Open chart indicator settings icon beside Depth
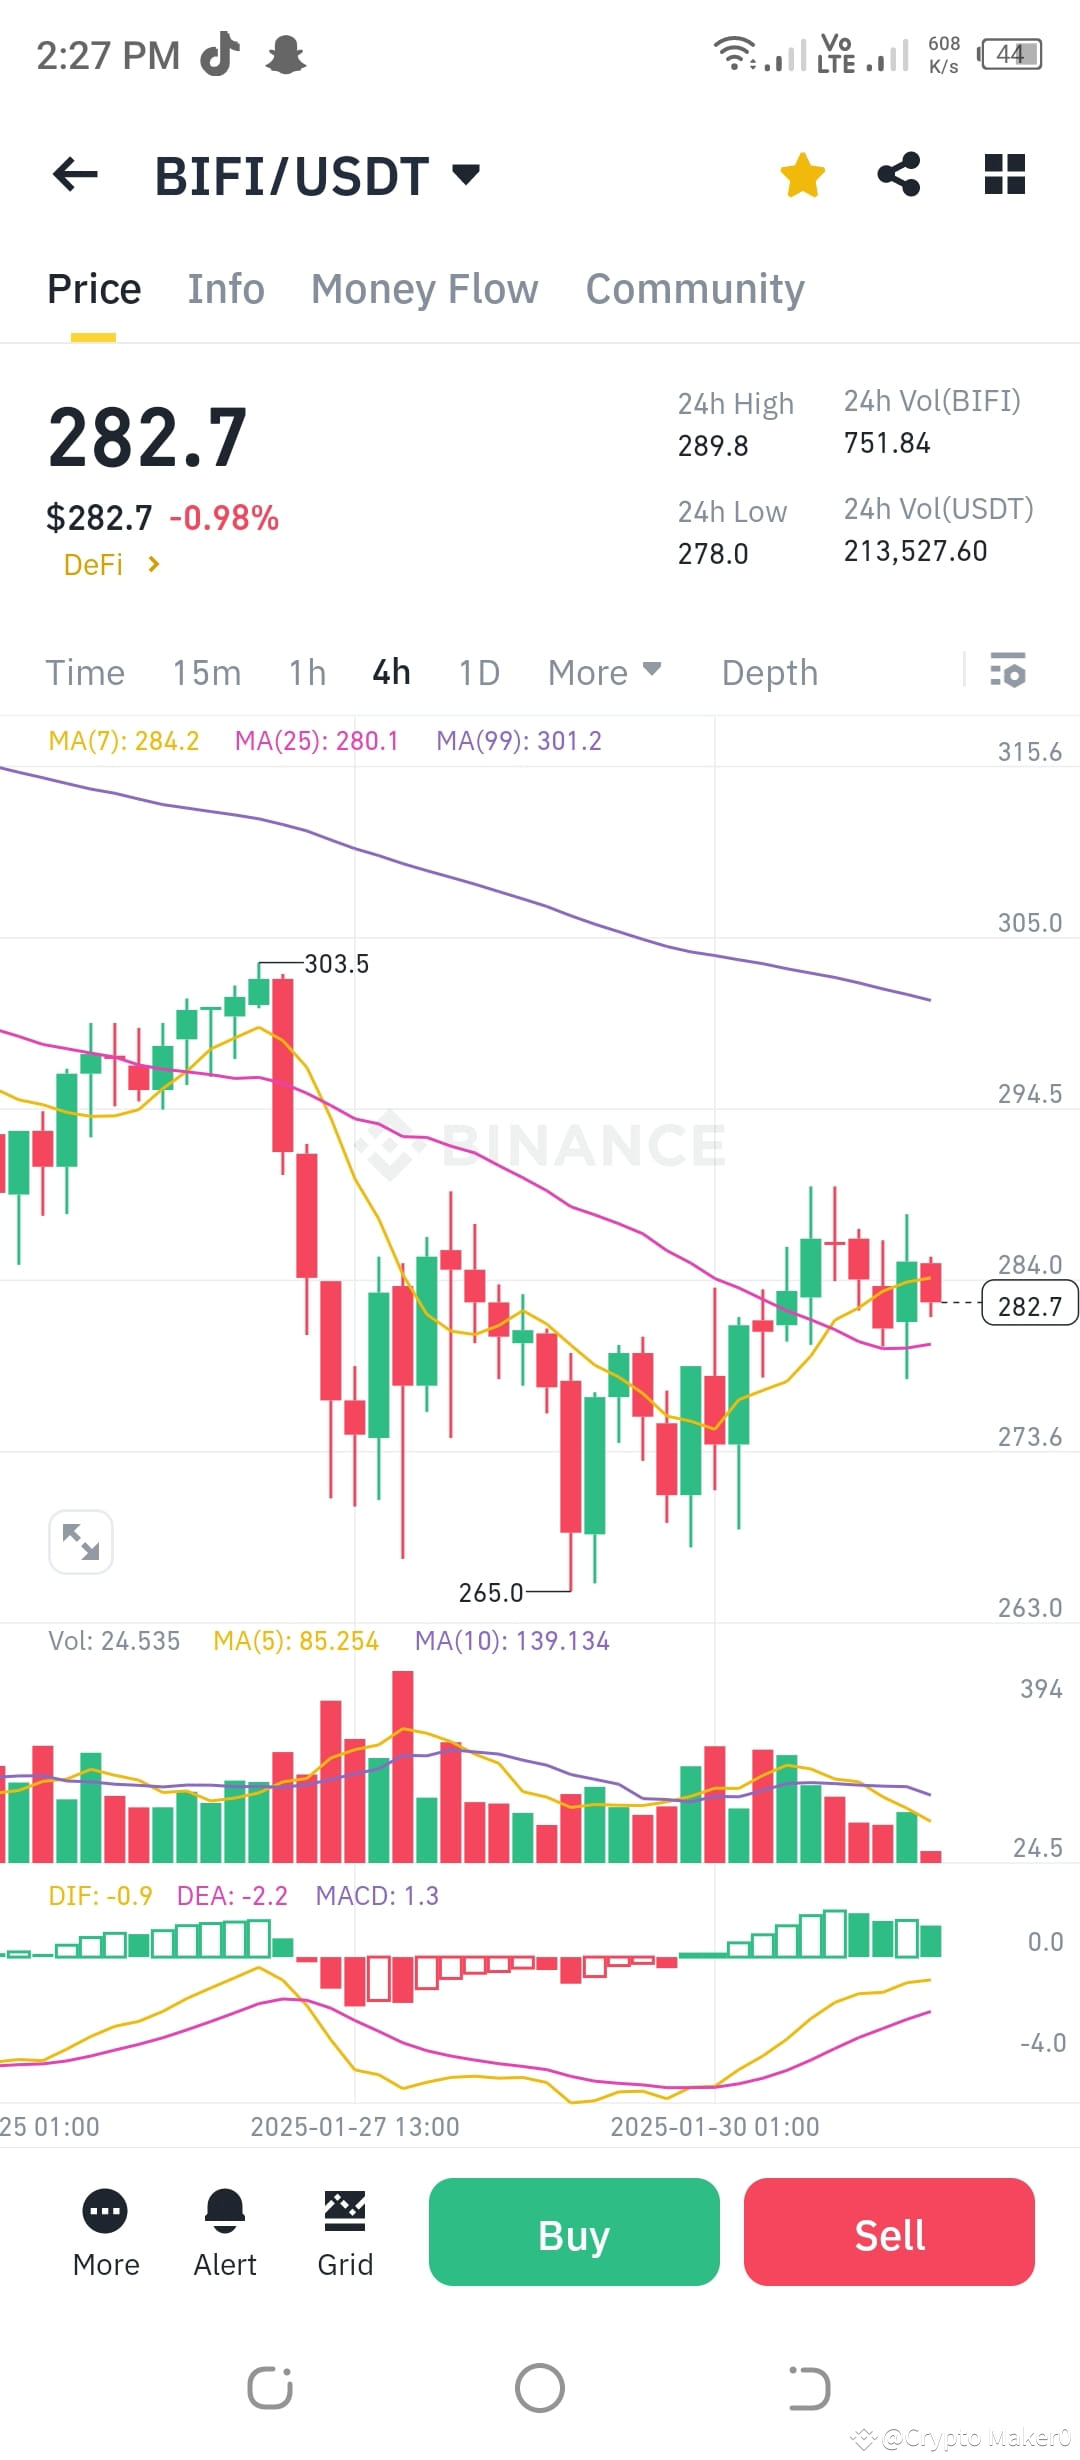 [1007, 672]
